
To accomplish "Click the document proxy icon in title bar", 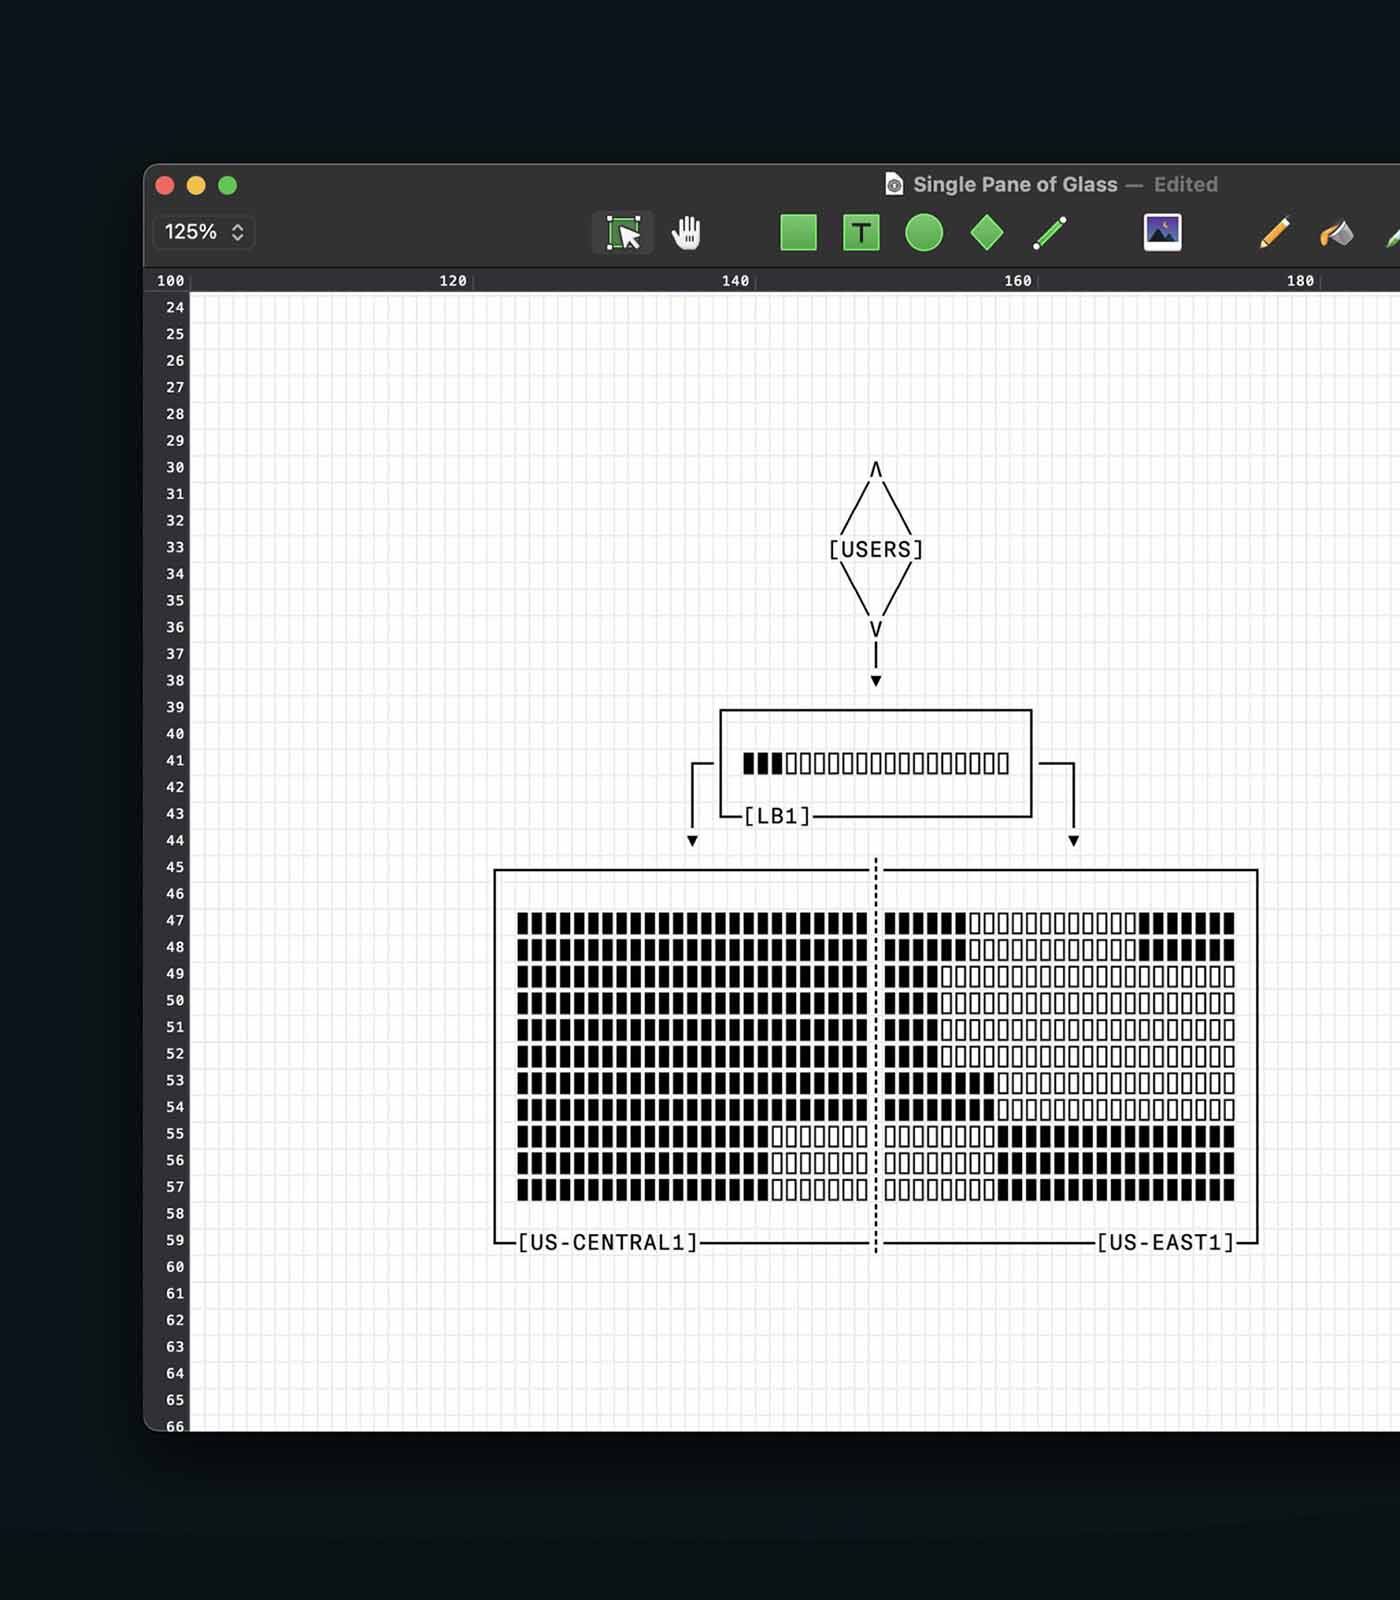I will 894,184.
